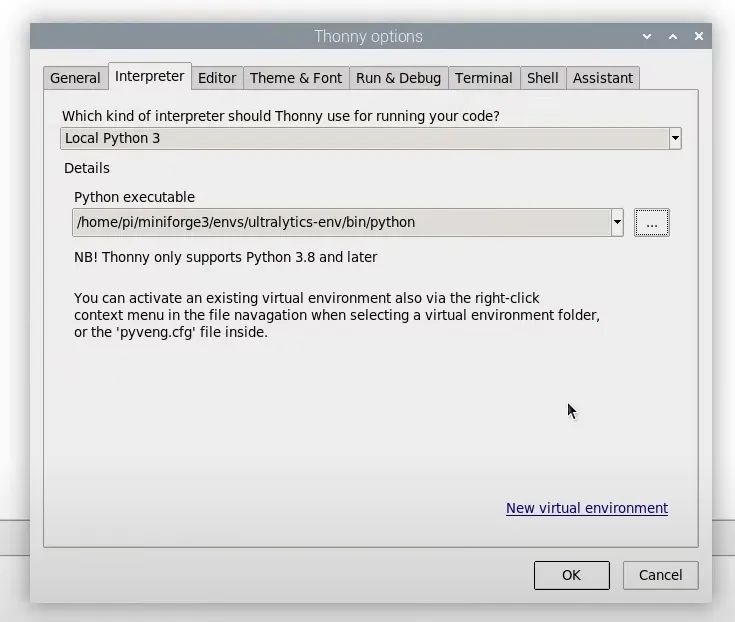The height and width of the screenshot is (622, 735).
Task: Select the Interpreter tab
Action: [150, 76]
